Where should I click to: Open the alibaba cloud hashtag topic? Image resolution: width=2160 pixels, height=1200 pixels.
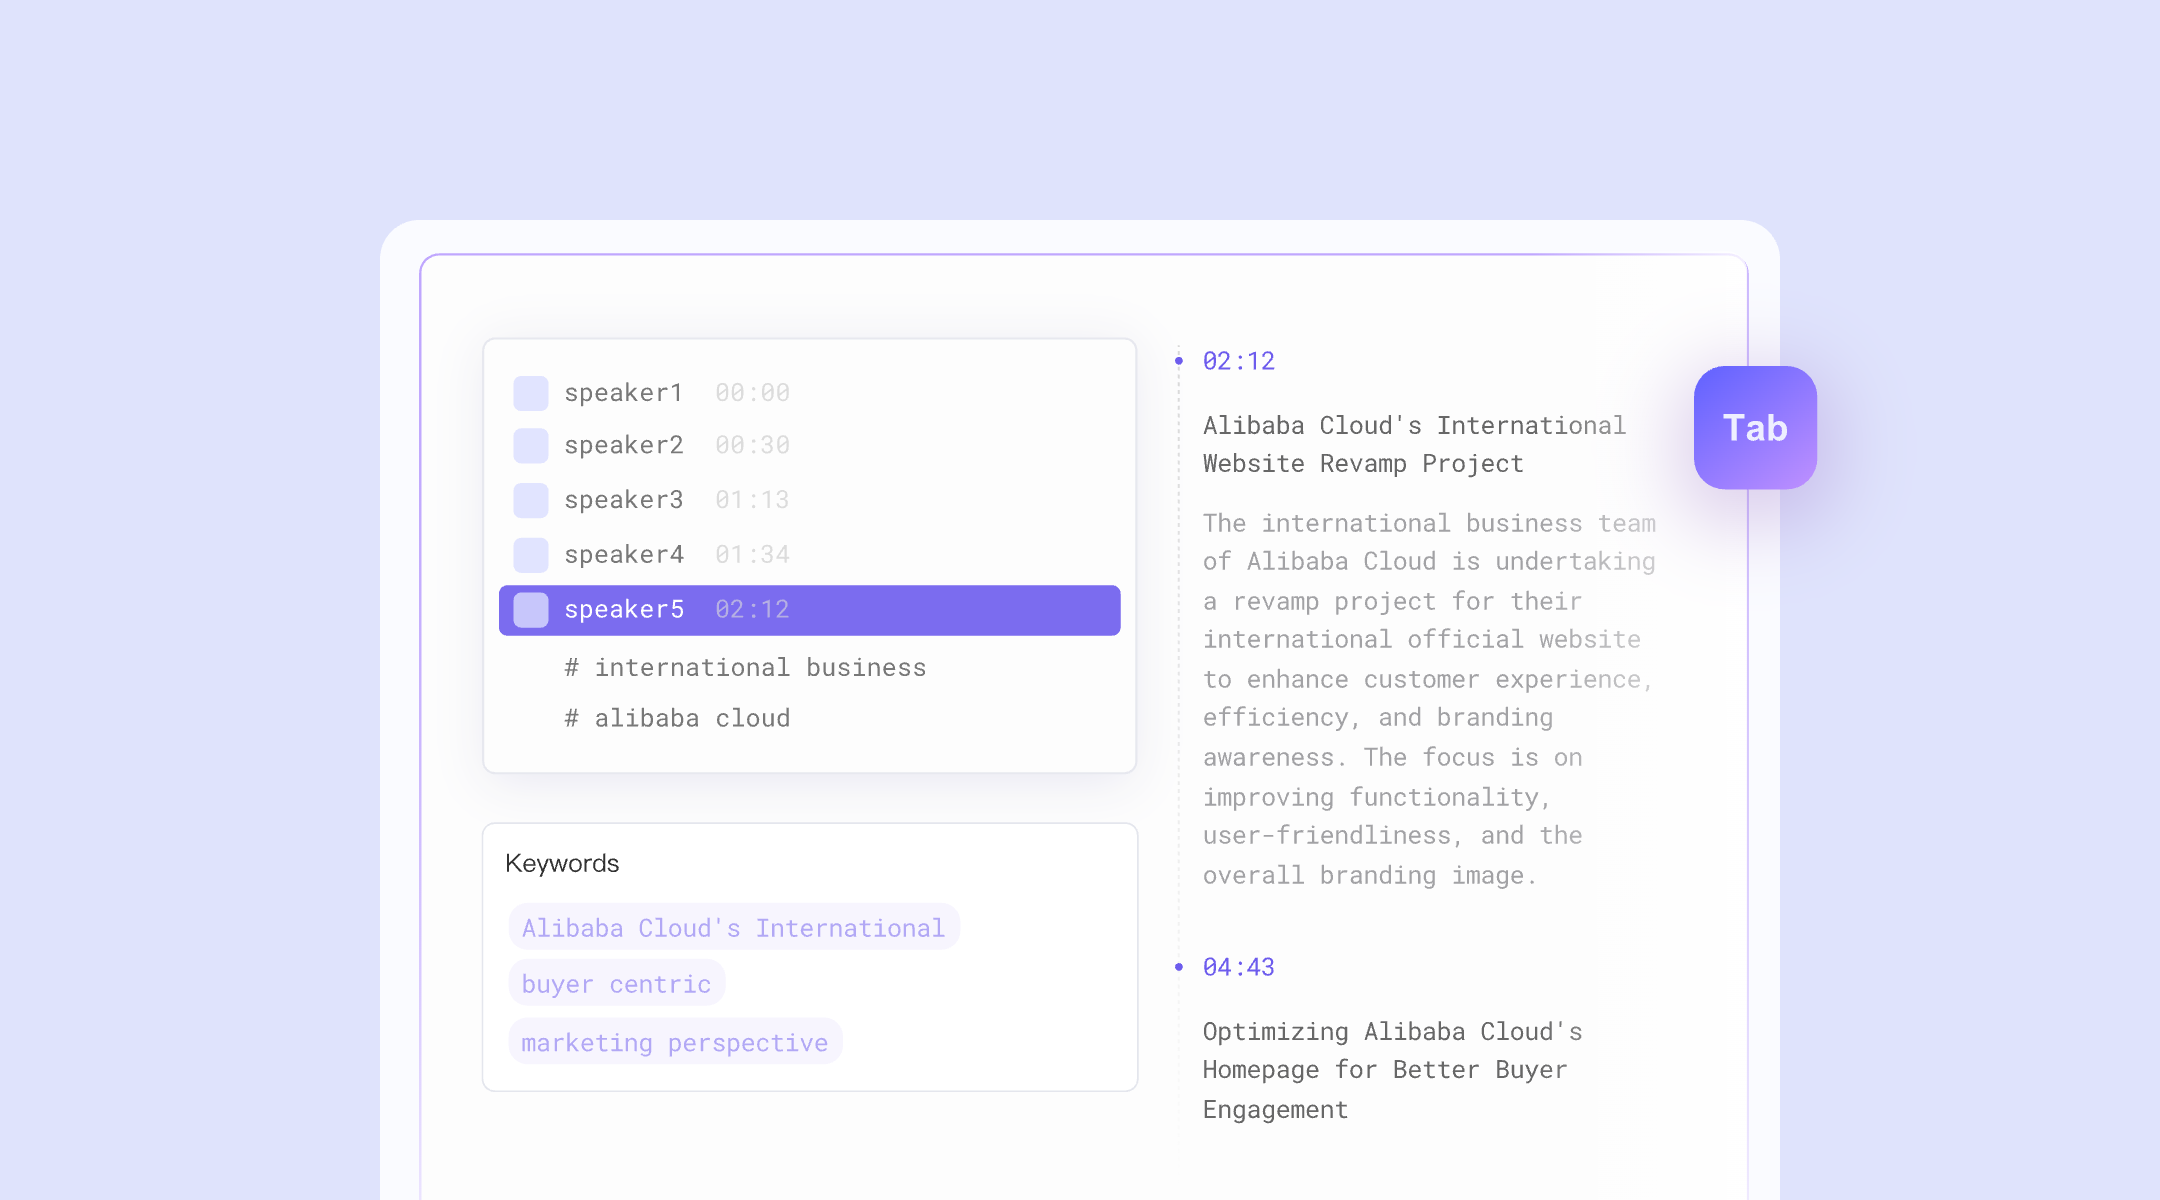677,718
